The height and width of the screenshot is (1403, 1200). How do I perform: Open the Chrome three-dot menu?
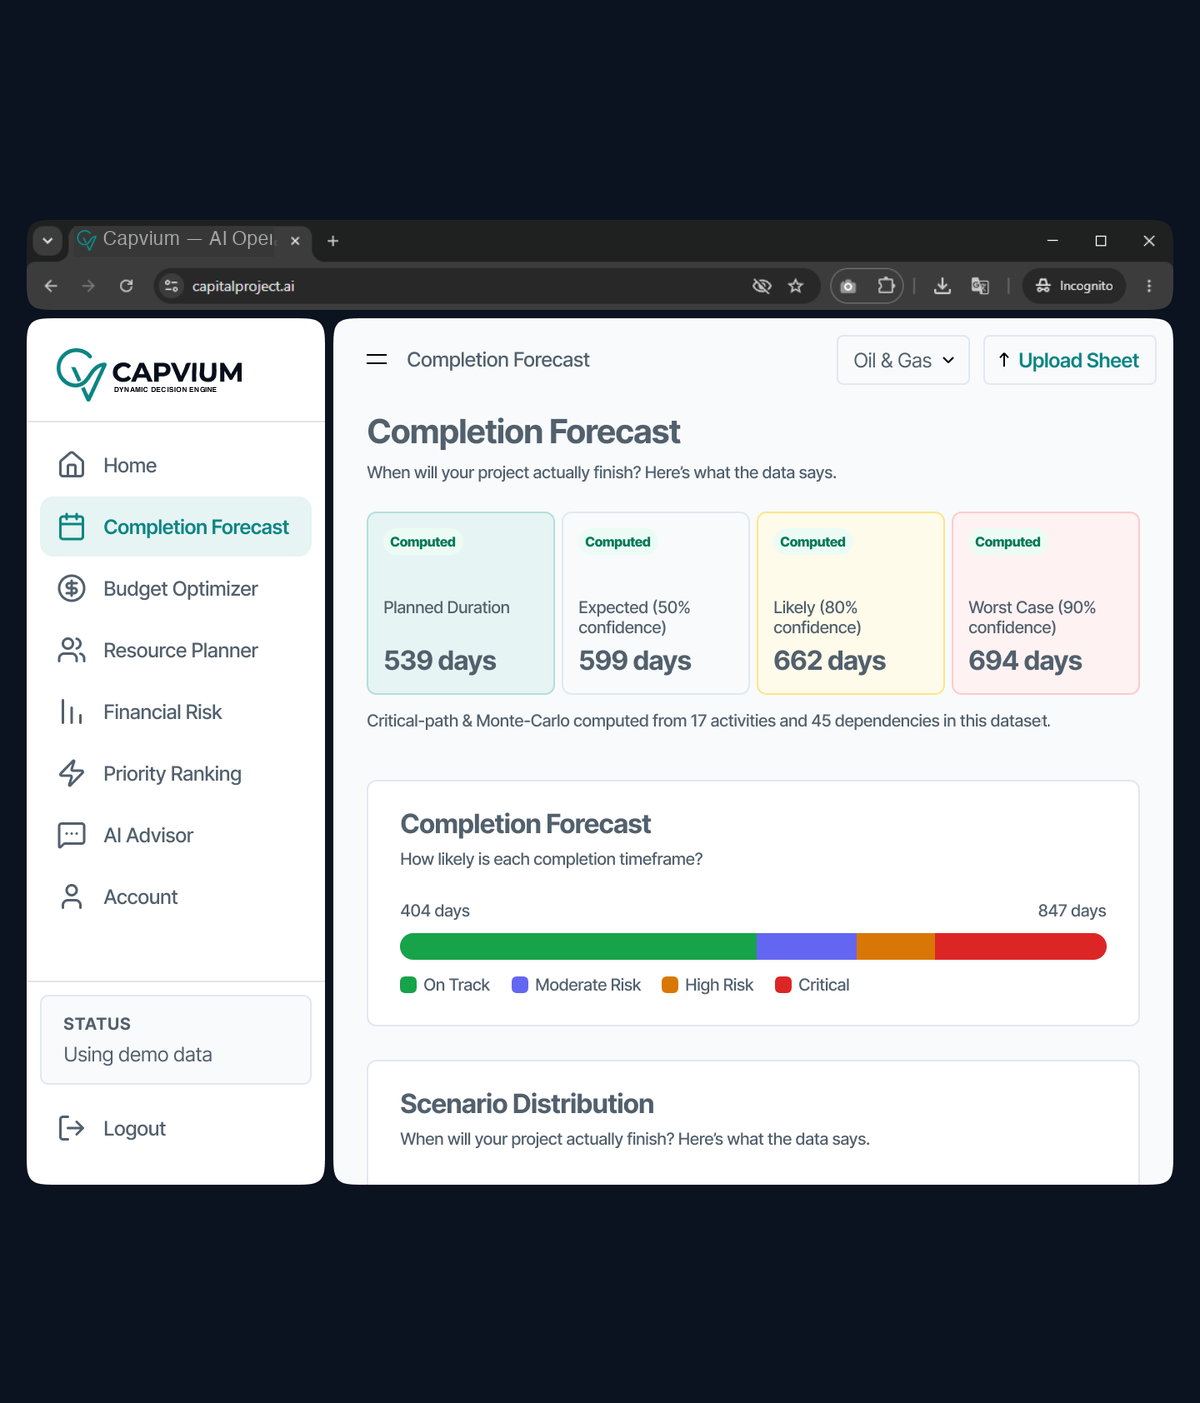(x=1149, y=286)
